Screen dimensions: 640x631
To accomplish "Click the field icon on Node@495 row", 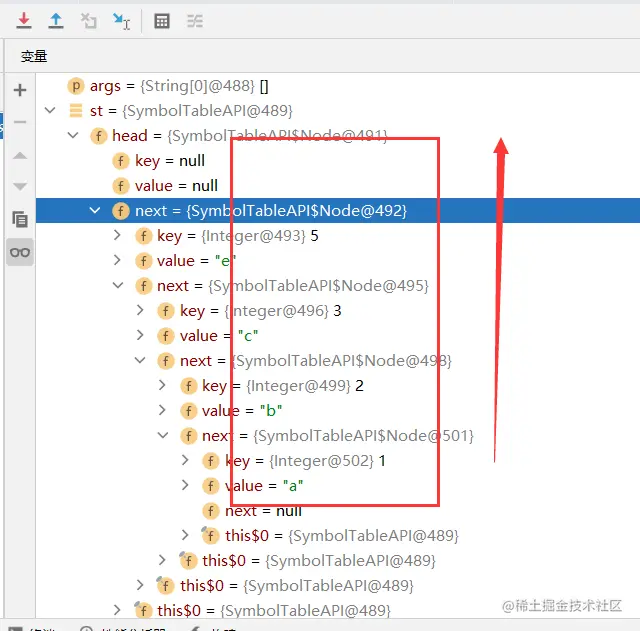I will [x=144, y=286].
